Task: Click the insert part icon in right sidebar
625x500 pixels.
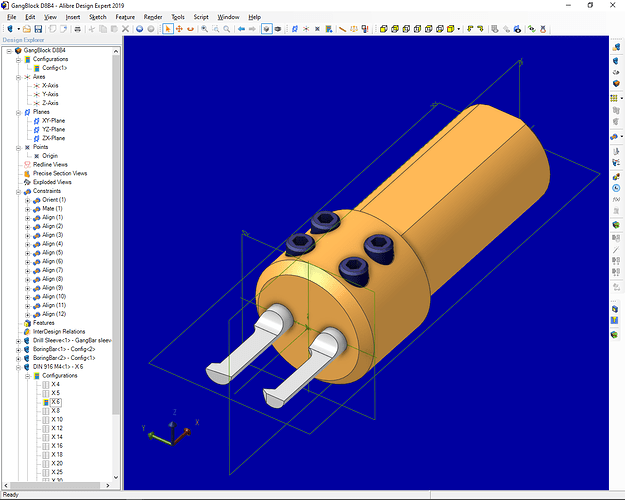Action: [x=616, y=47]
